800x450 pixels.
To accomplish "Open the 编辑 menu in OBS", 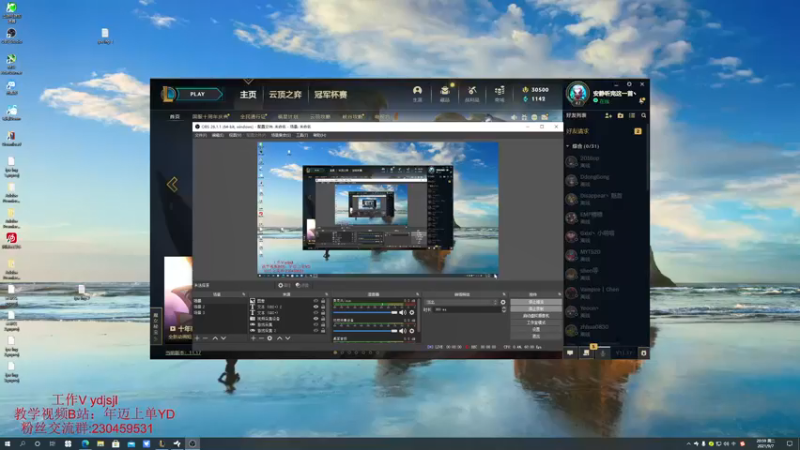I will pos(218,135).
